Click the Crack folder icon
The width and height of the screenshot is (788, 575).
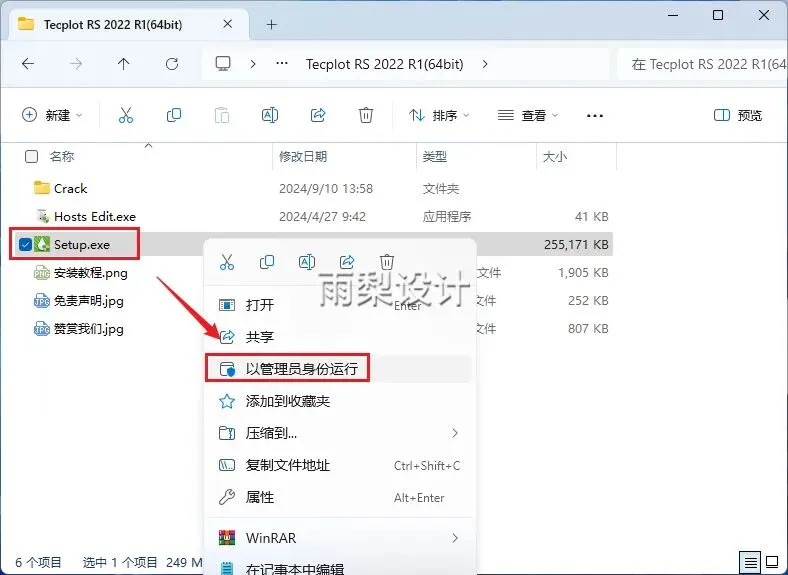pos(42,188)
